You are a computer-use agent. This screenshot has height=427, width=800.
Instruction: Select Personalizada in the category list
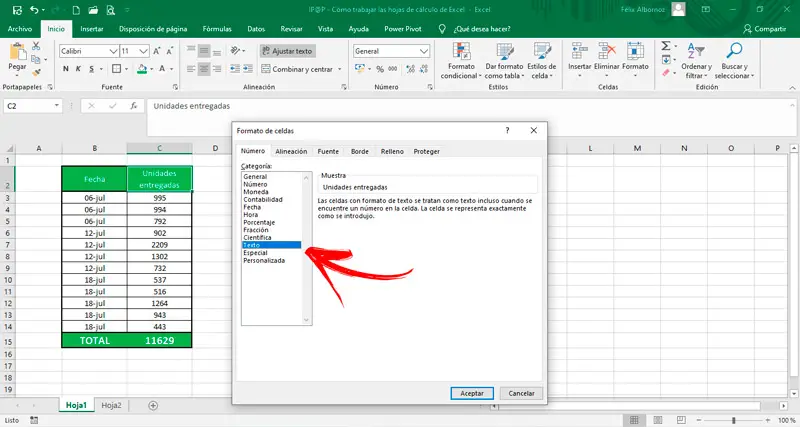[265, 261]
